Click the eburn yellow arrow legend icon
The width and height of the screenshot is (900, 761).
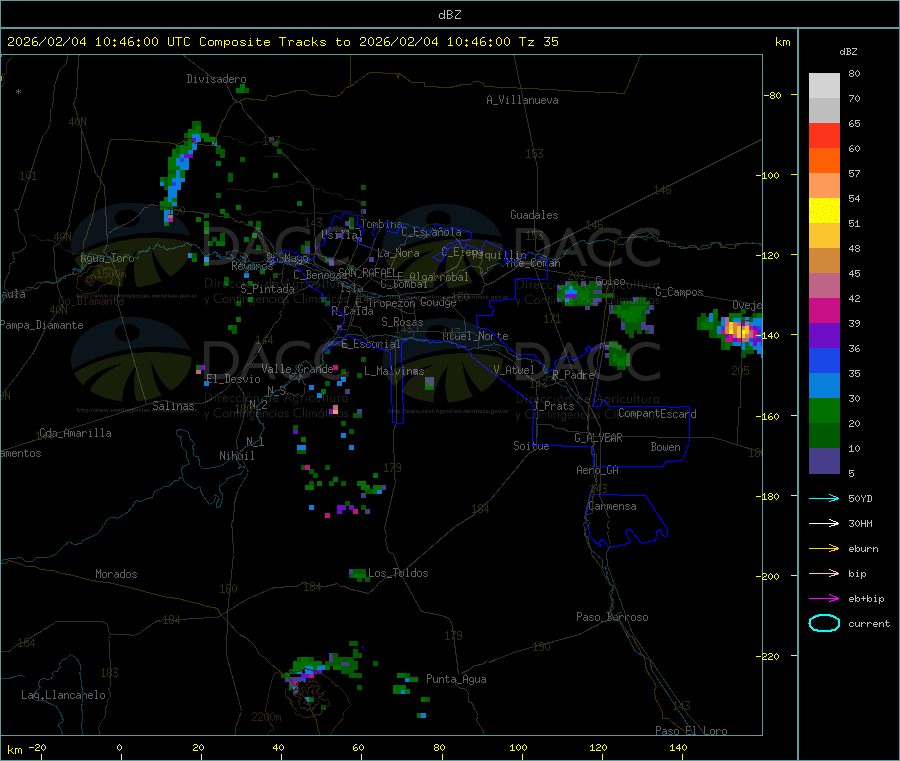pos(824,549)
